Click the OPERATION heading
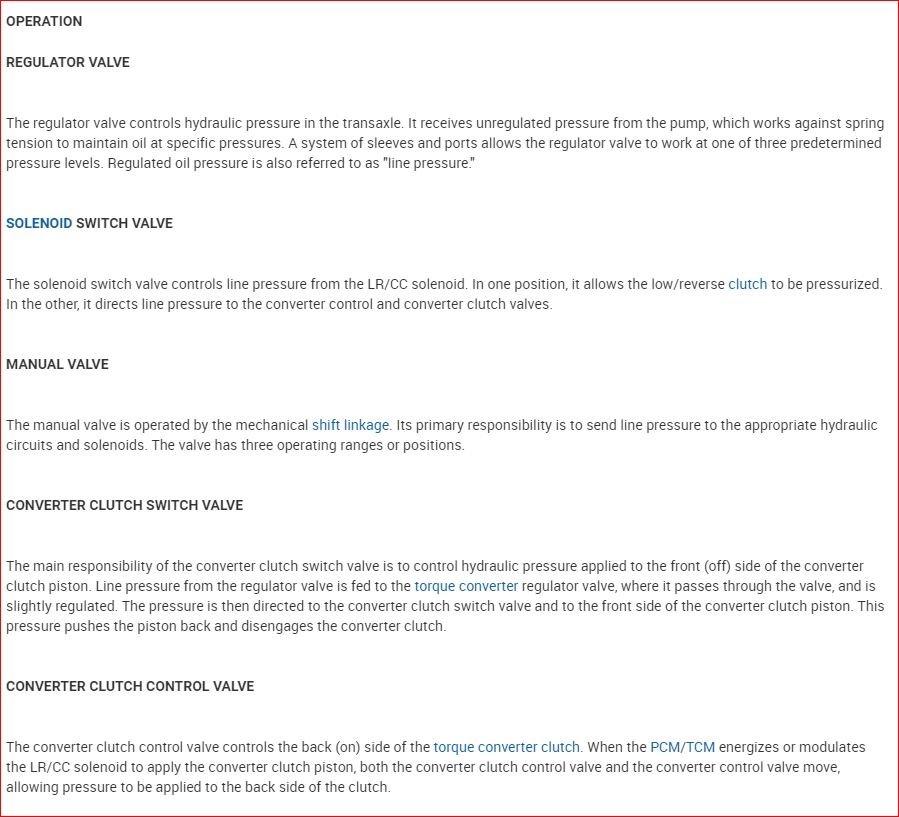The width and height of the screenshot is (899, 817). click(44, 21)
